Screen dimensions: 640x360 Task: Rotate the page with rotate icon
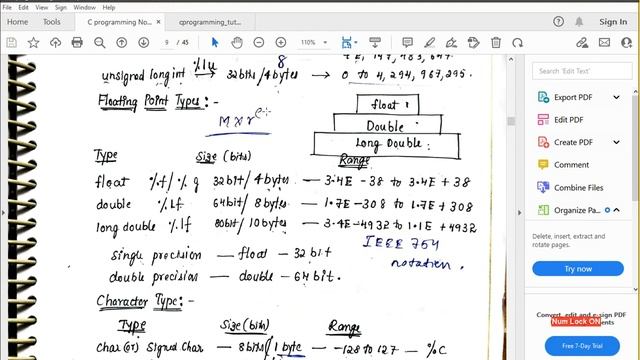[x=518, y=42]
